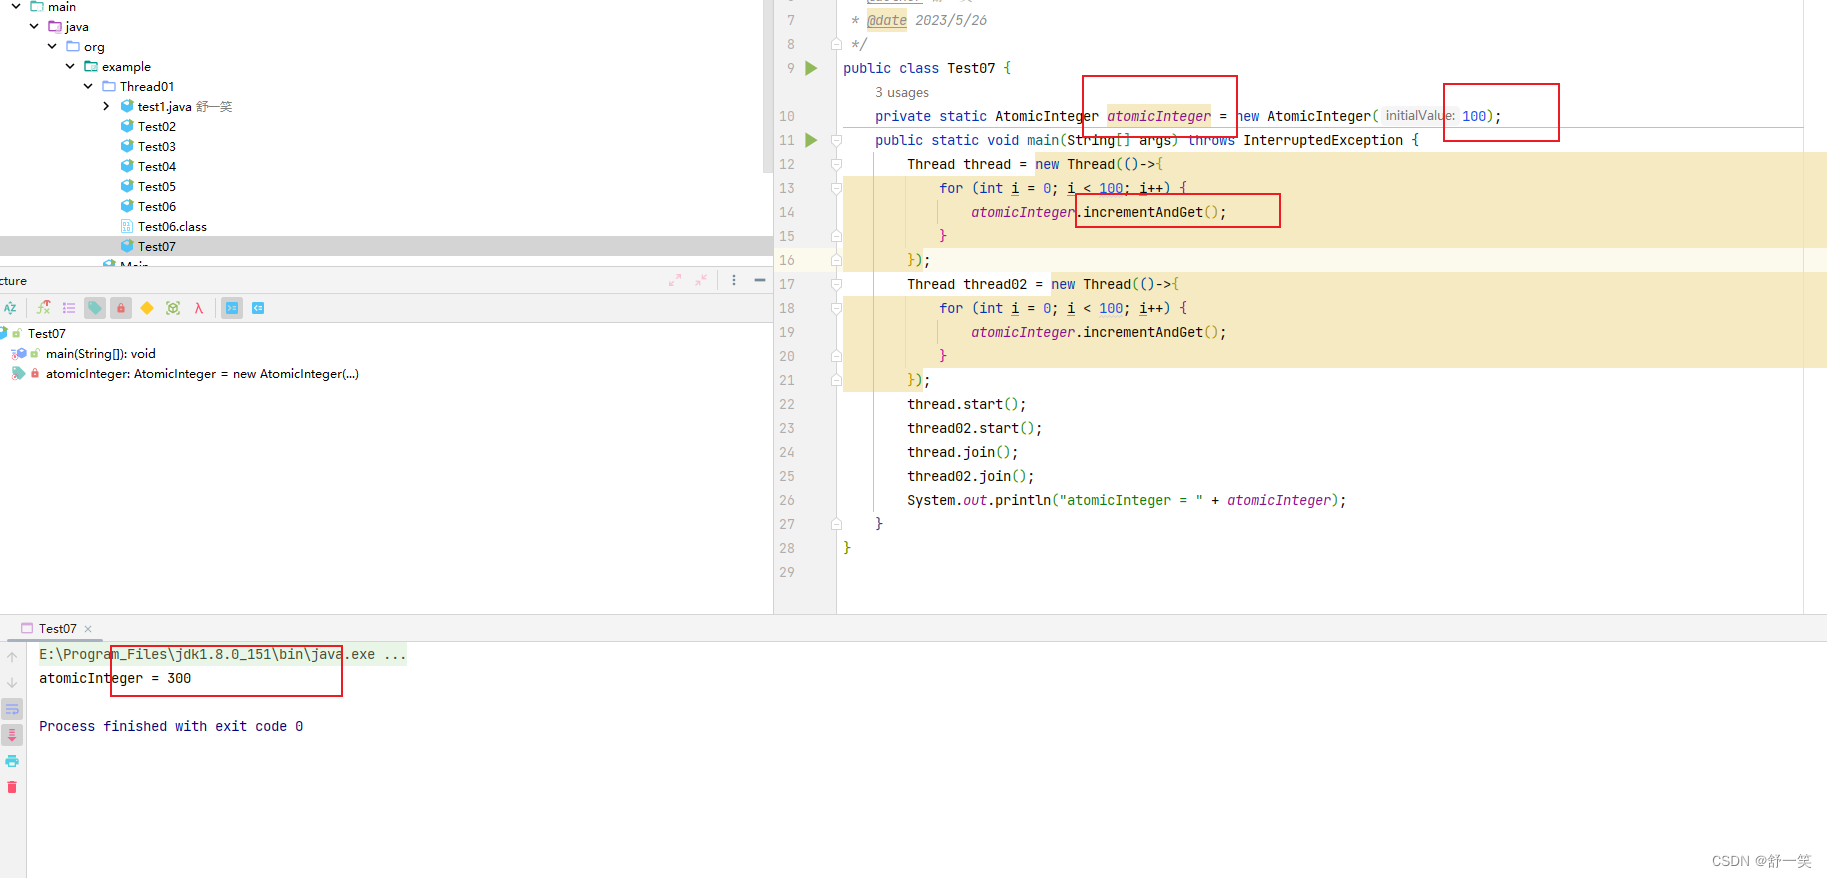This screenshot has height=878, width=1827.
Task: Click the '3 usages' inlay hint
Action: (902, 92)
